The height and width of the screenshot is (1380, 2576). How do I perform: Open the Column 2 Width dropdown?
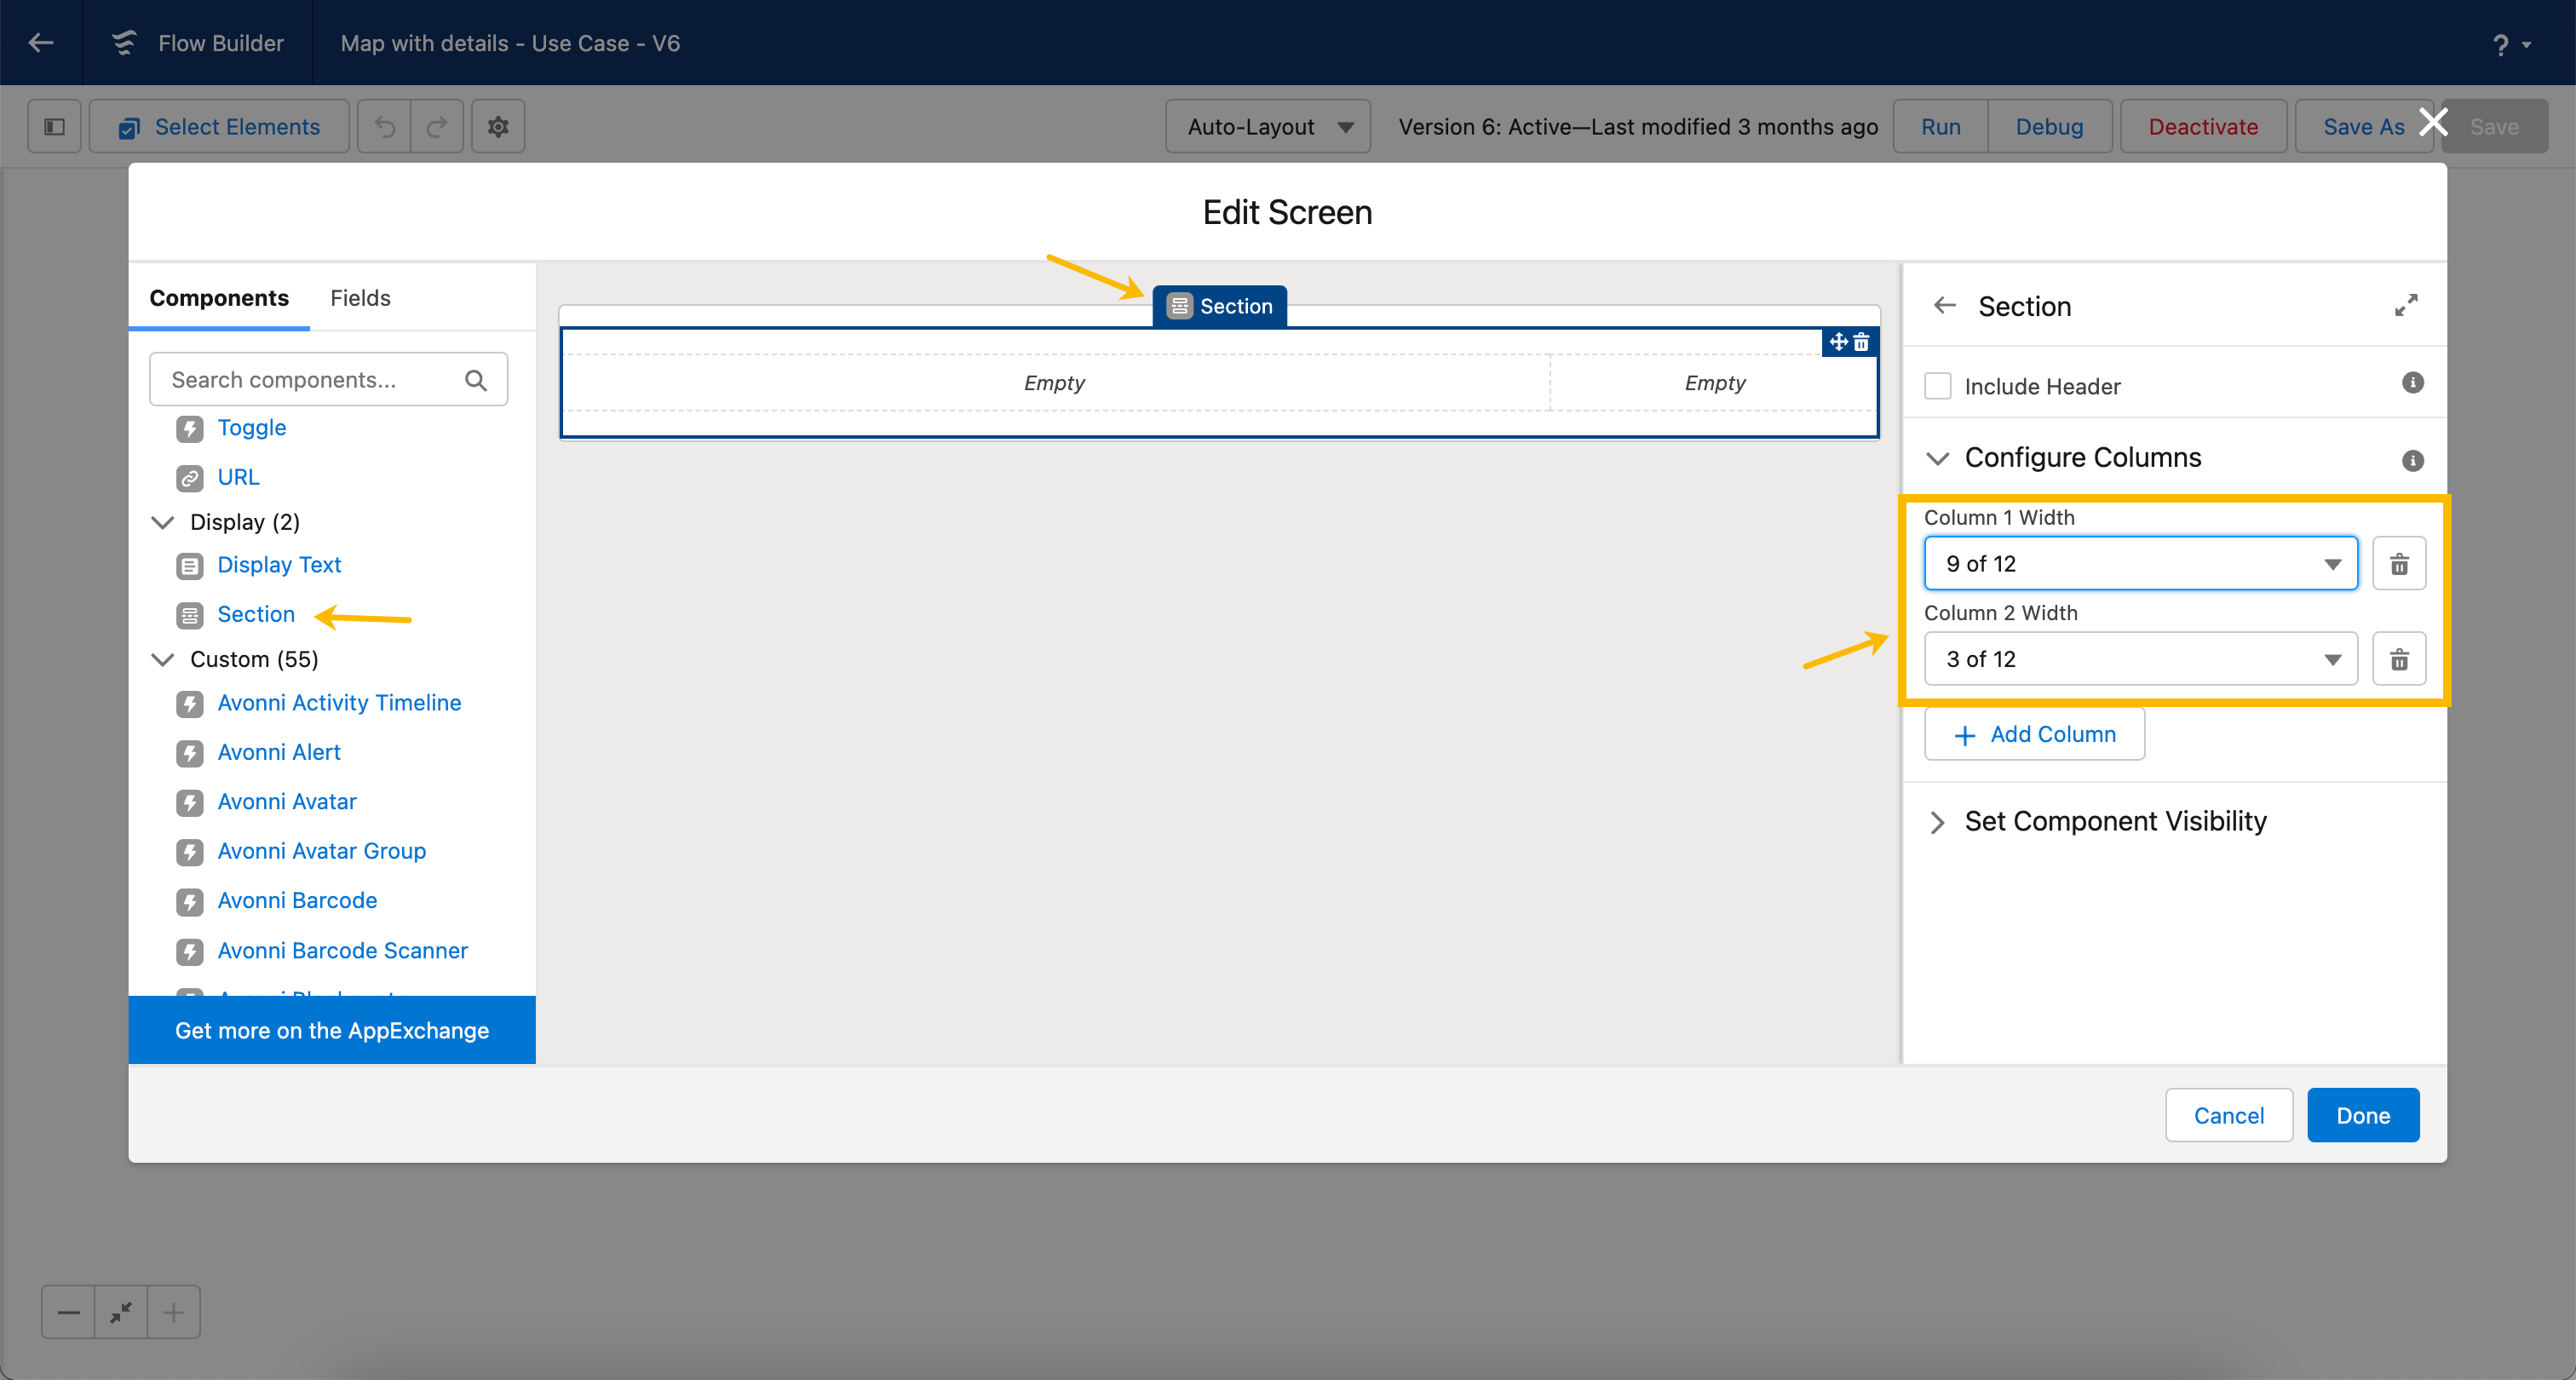(2140, 659)
